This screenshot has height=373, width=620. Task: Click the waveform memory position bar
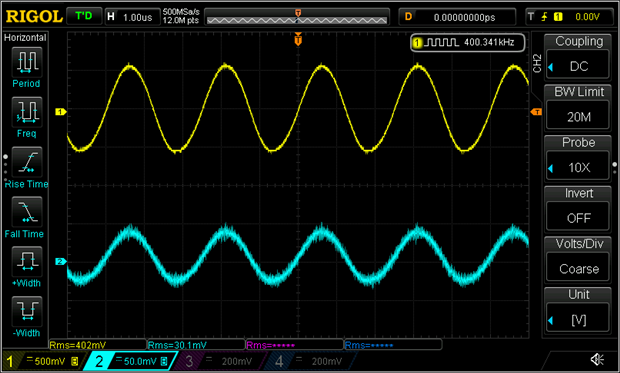297,17
